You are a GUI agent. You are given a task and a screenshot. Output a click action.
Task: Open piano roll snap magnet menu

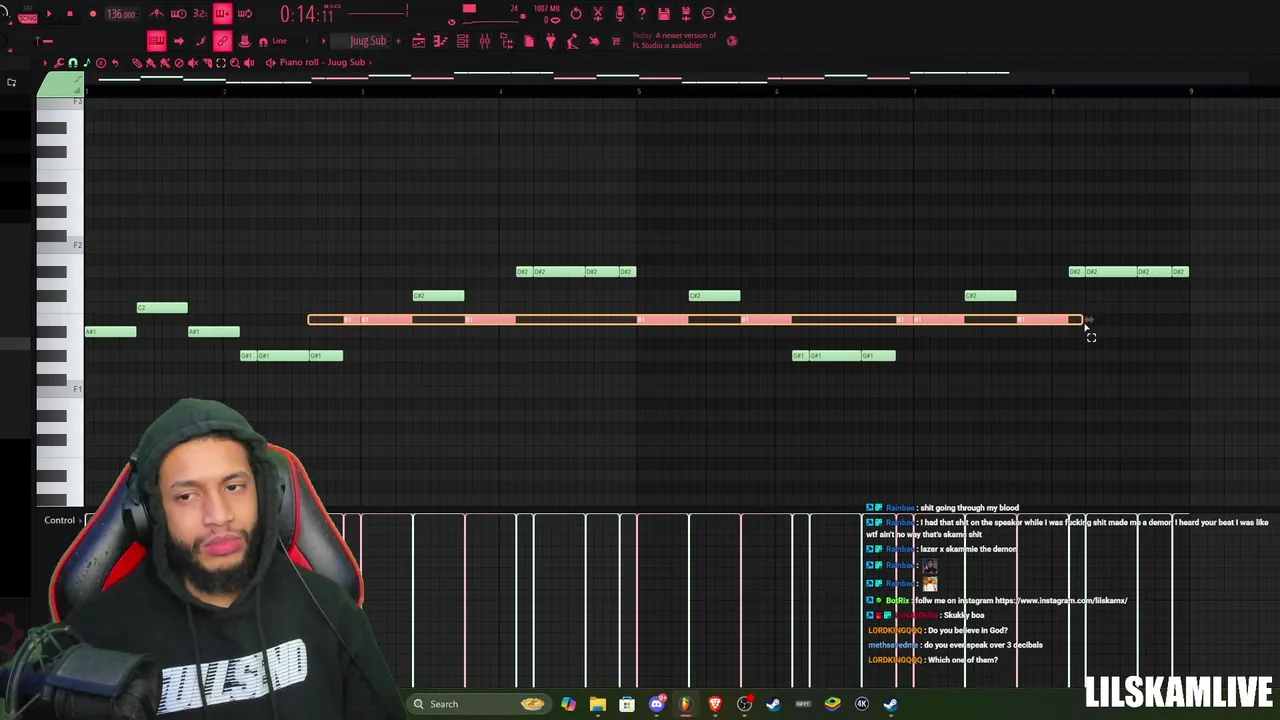tap(73, 63)
